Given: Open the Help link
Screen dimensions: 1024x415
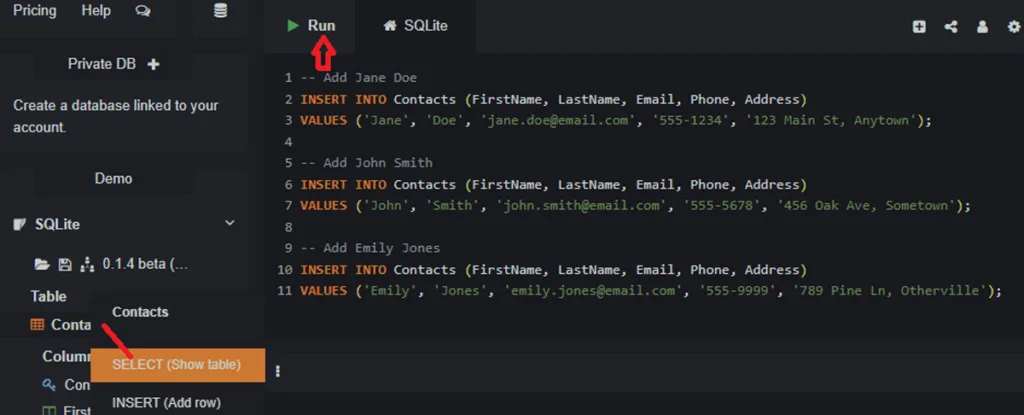Looking at the screenshot, I should tap(96, 11).
